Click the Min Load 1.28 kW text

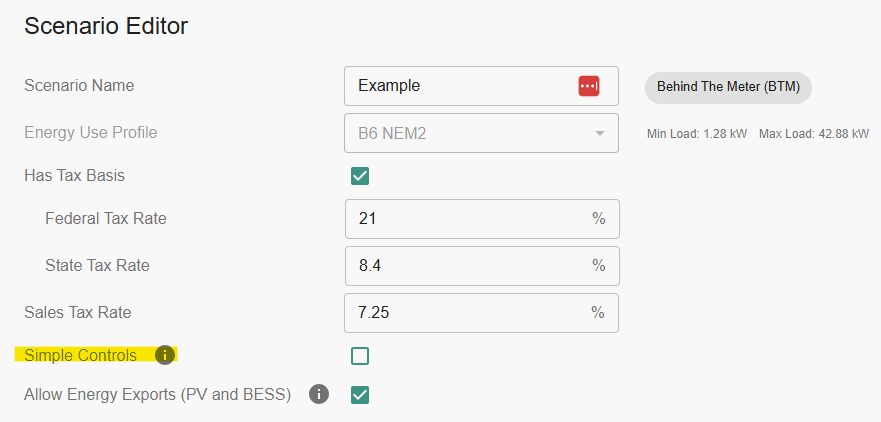coord(697,134)
